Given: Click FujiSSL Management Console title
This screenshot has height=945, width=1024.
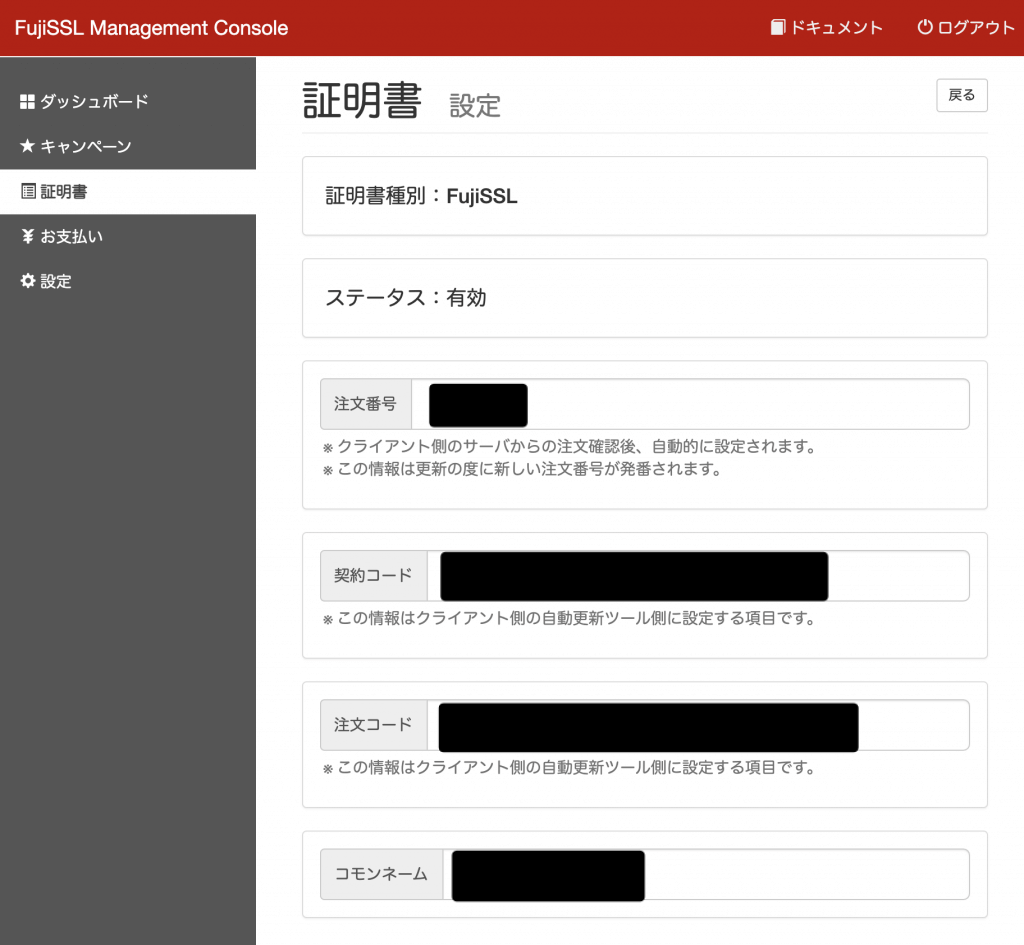Looking at the screenshot, I should coord(152,28).
